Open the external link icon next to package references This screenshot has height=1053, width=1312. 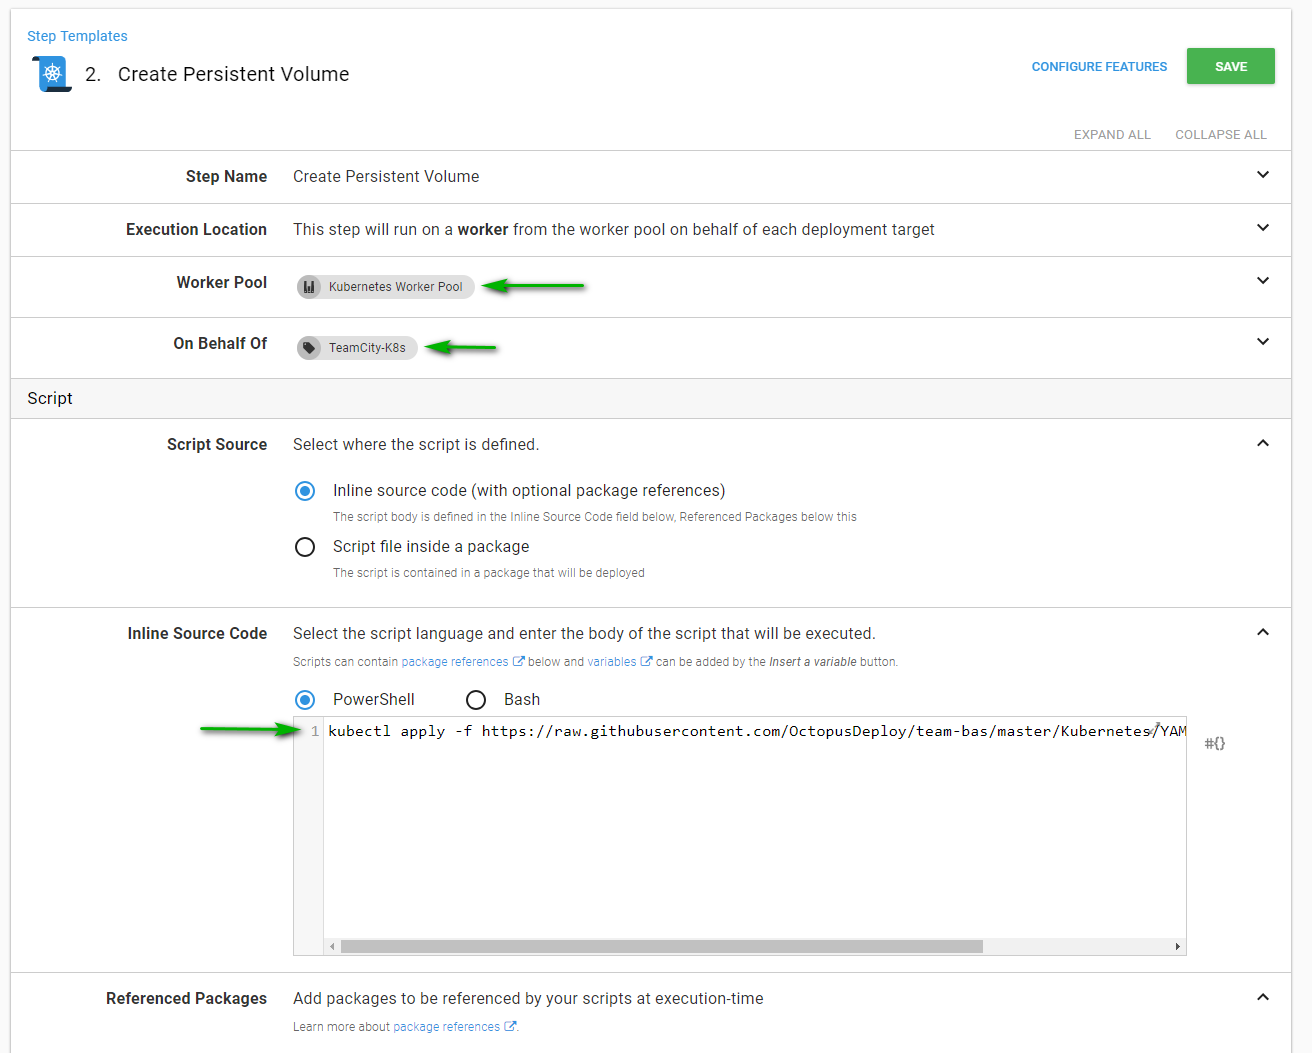click(518, 661)
